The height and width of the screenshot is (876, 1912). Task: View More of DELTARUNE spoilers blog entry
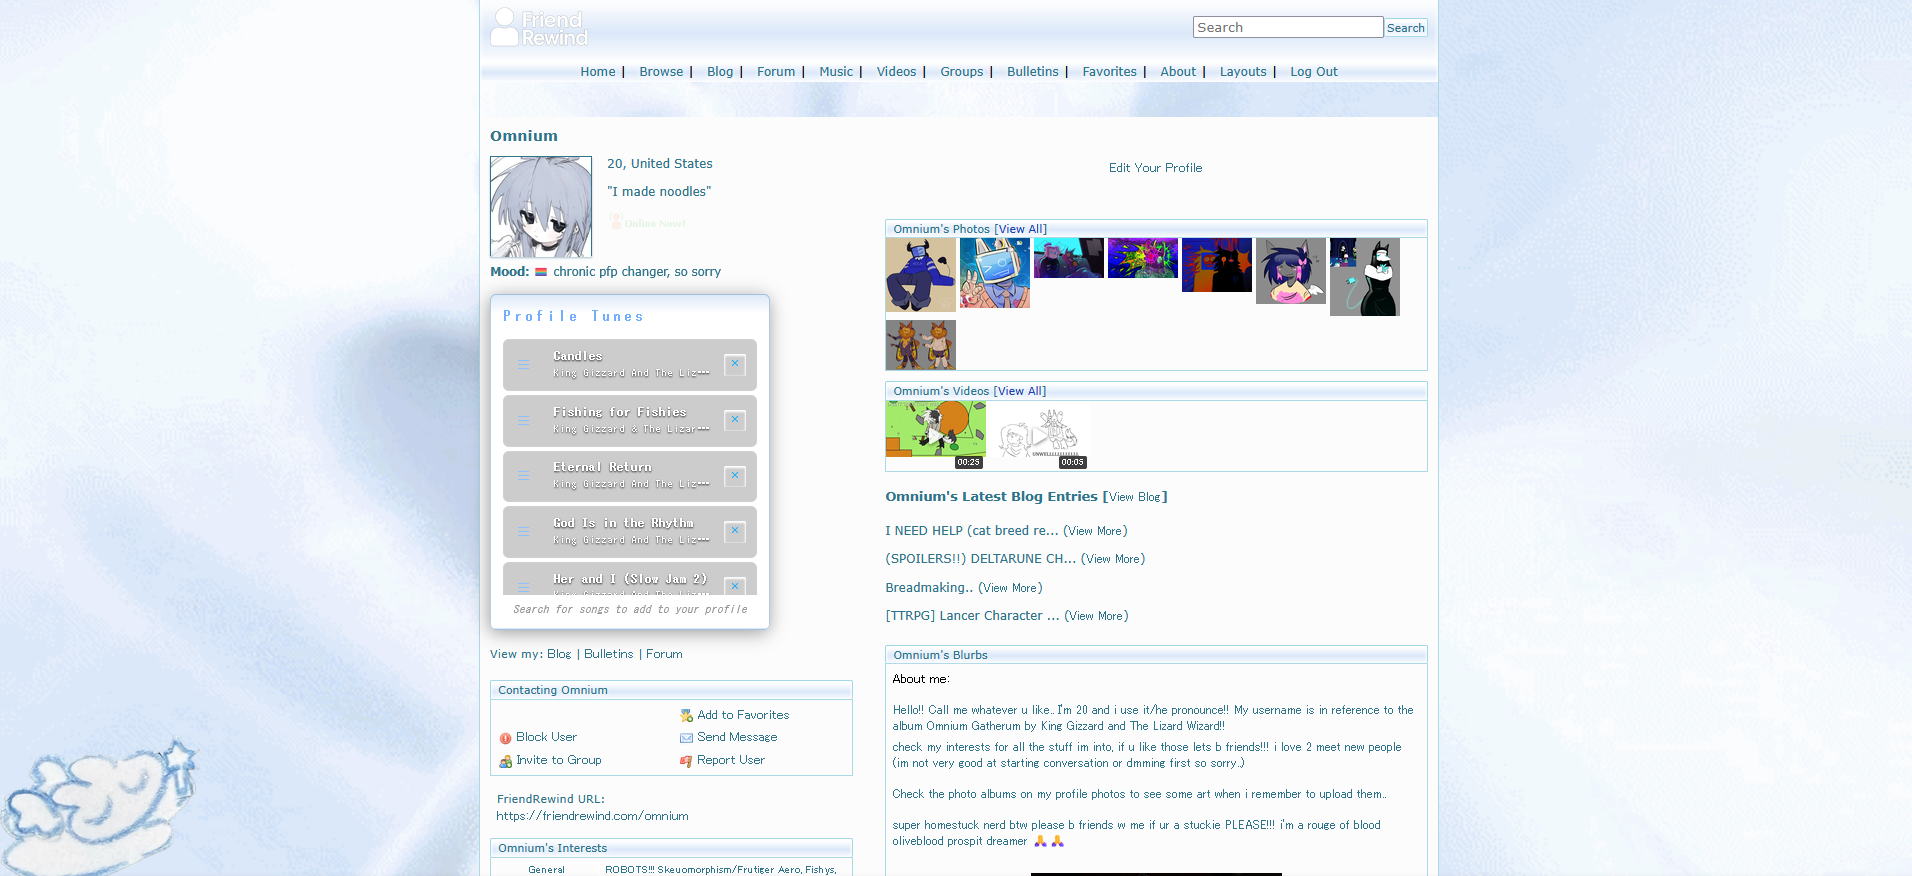pos(1113,559)
